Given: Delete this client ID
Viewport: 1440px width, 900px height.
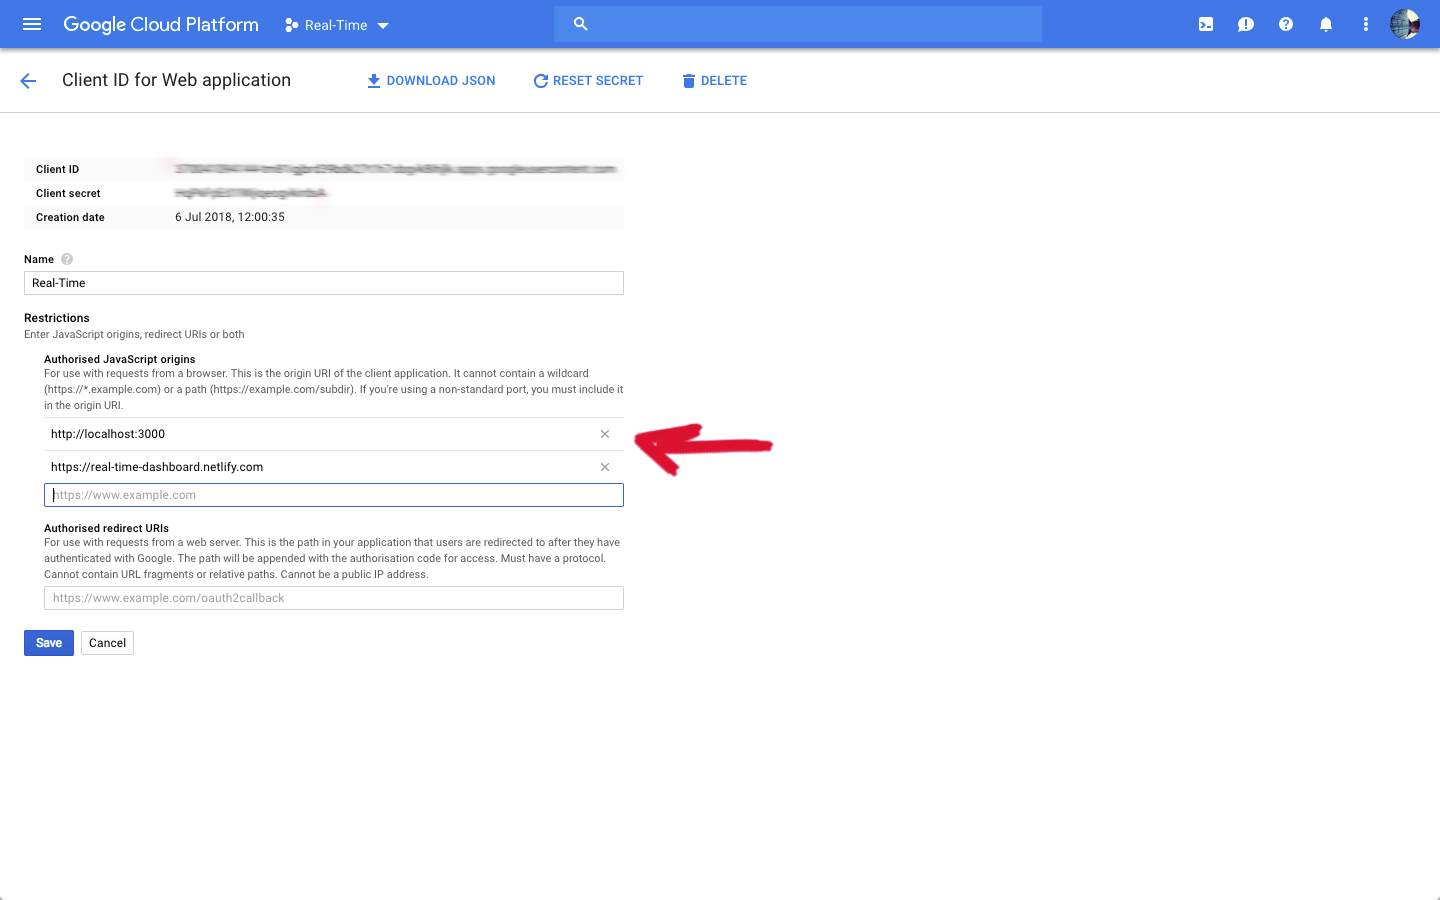Looking at the screenshot, I should tap(715, 81).
